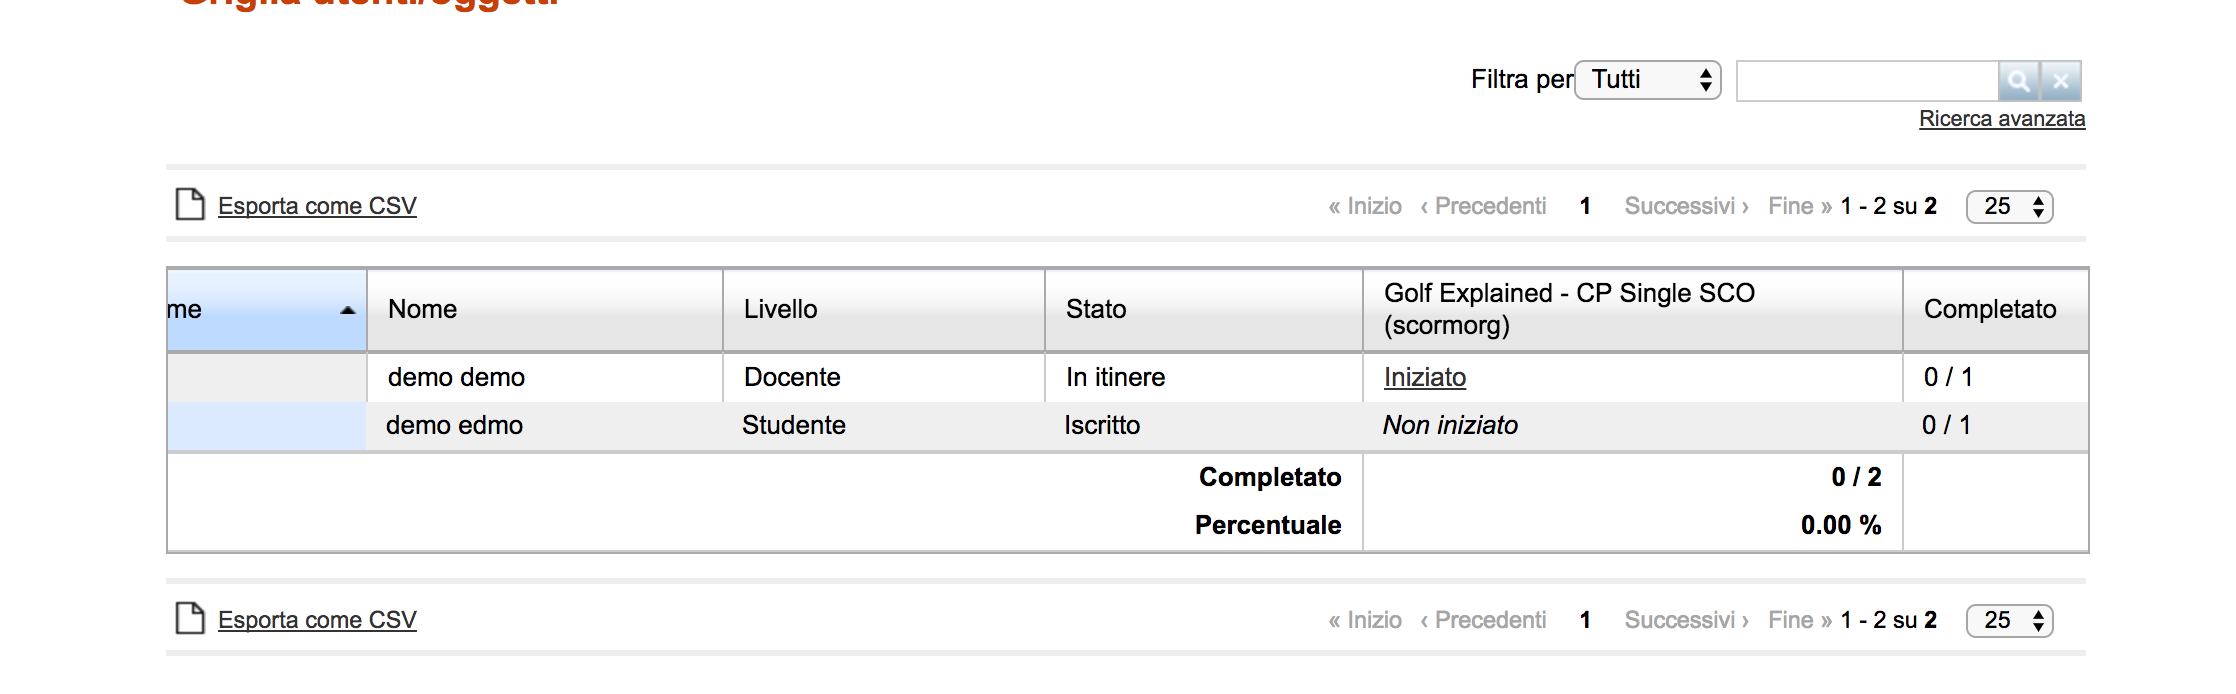Open the Ricerca avanzata link
Image resolution: width=2236 pixels, height=694 pixels.
click(2002, 119)
